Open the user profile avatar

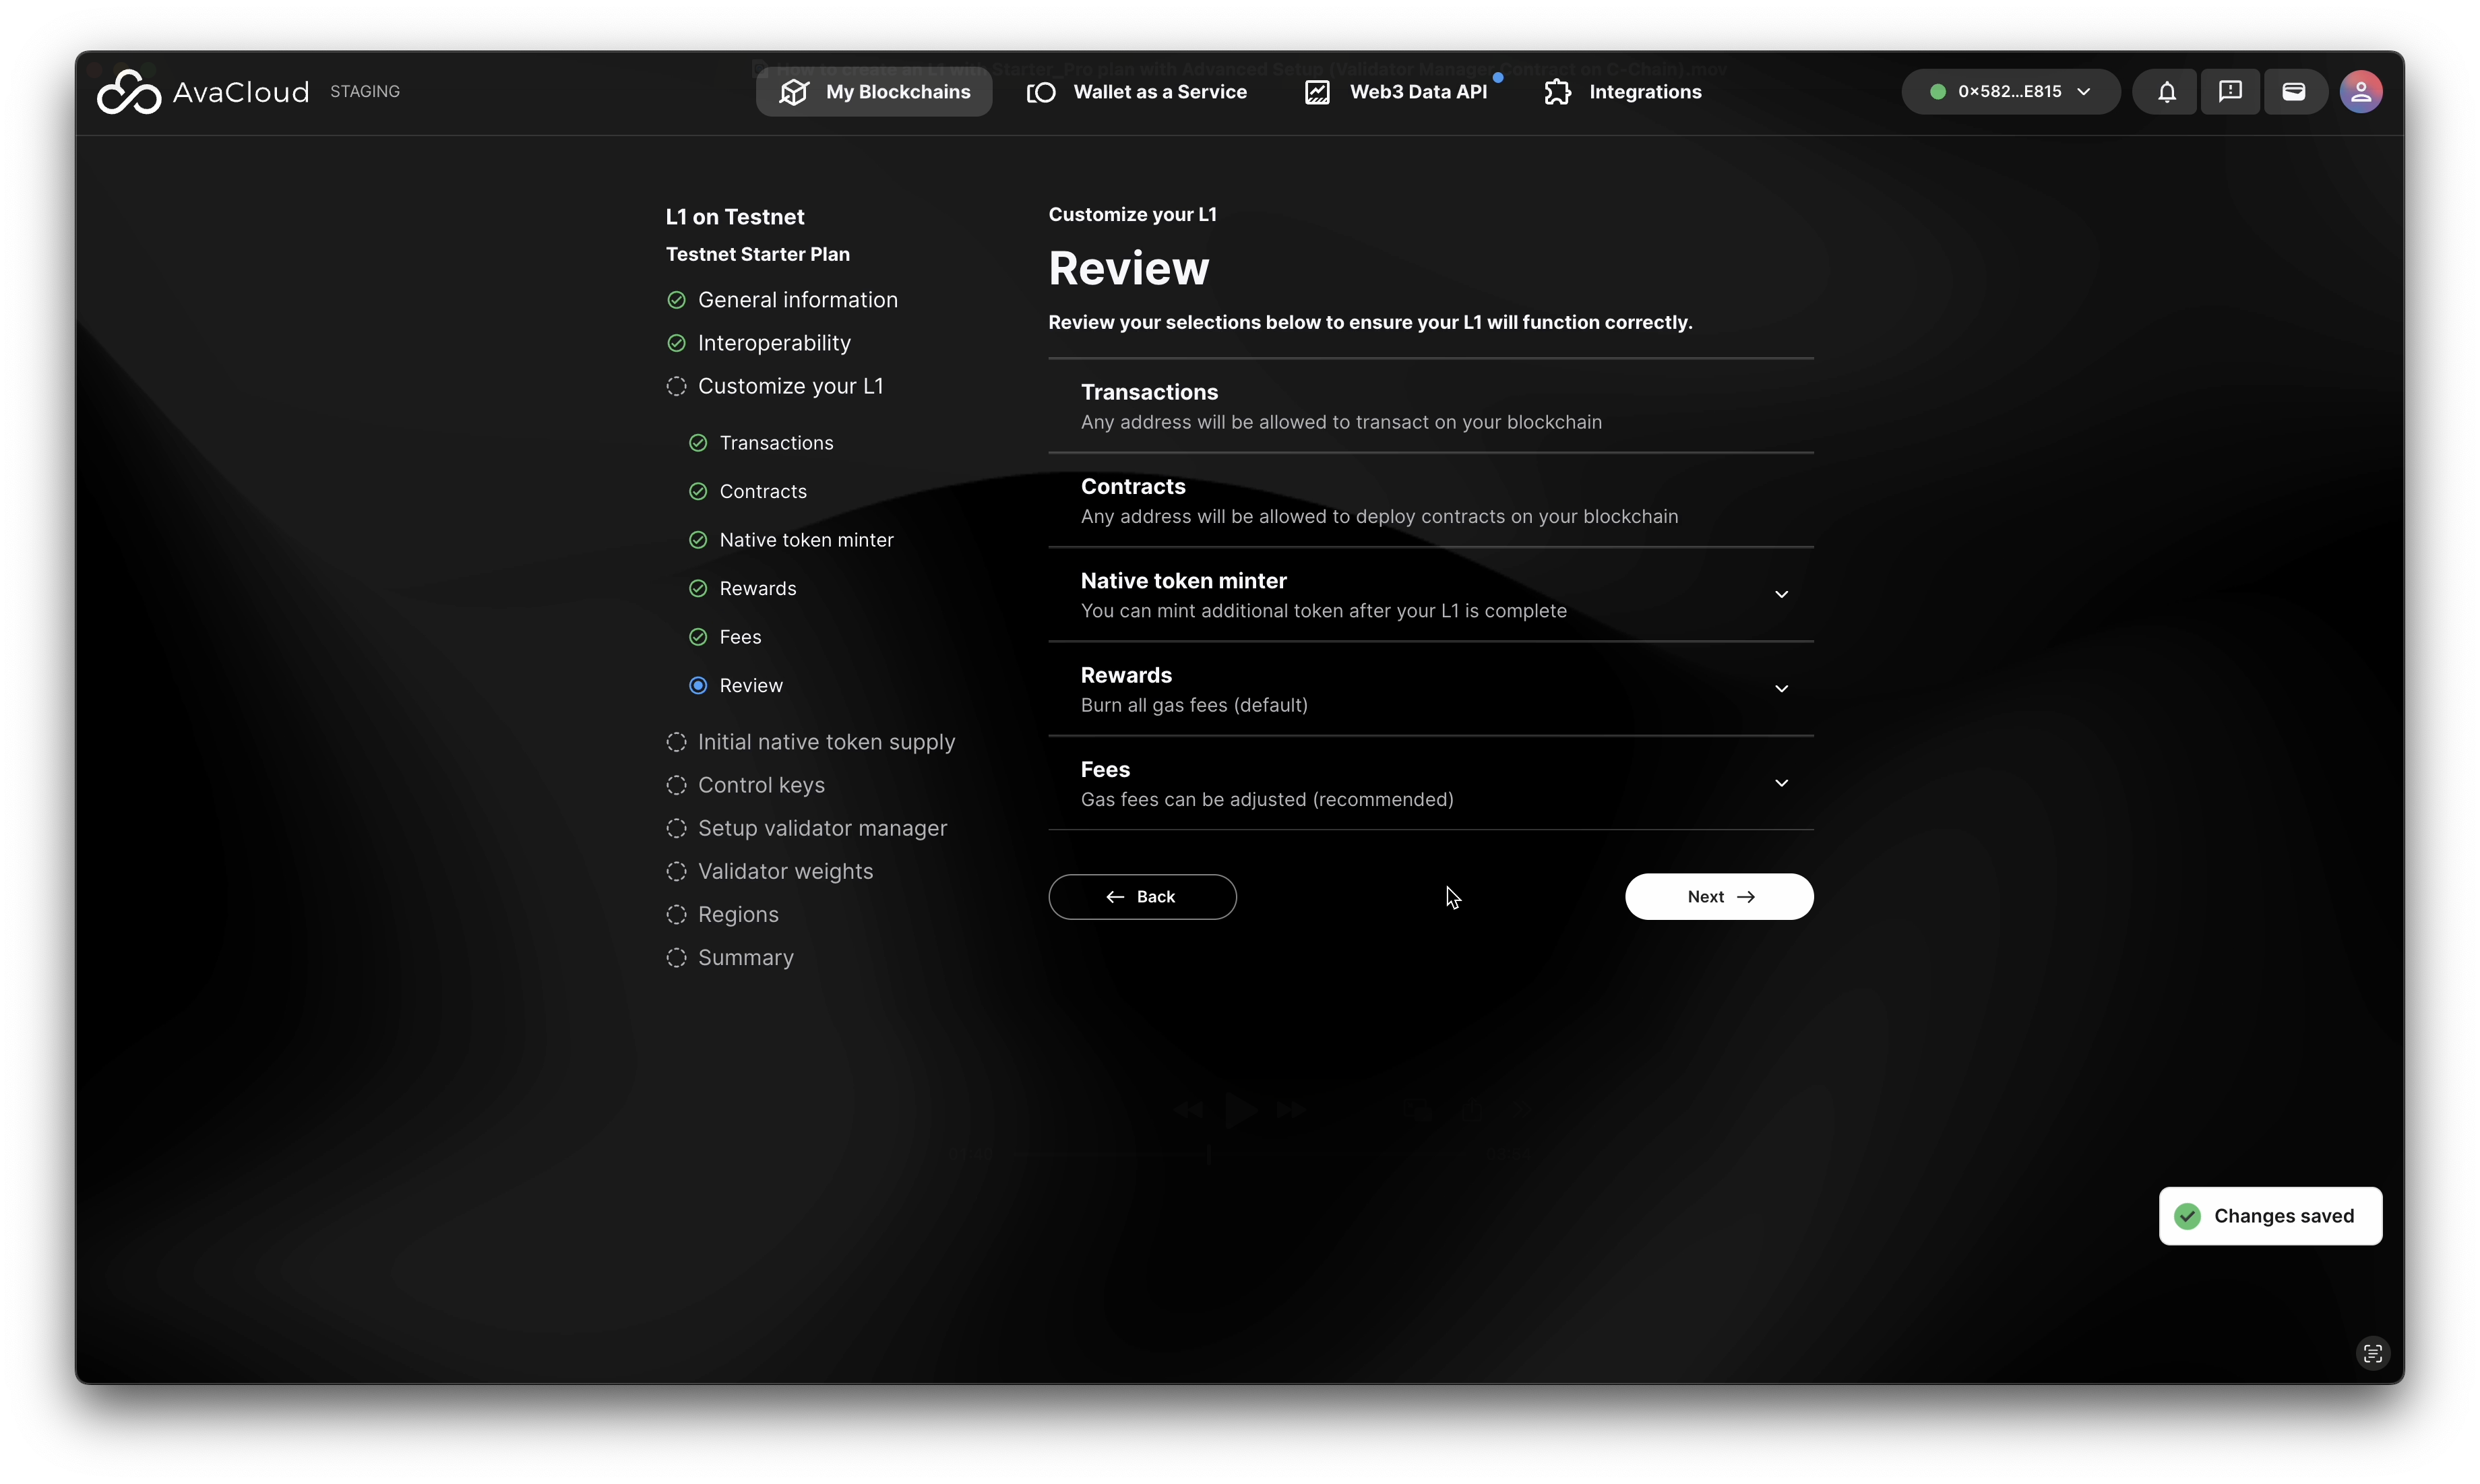tap(2360, 92)
